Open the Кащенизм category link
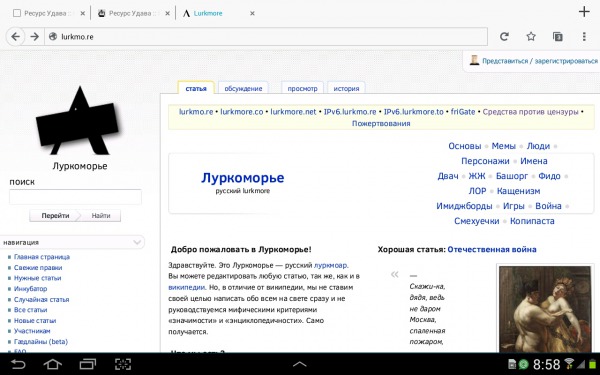600x375 pixels. (518, 191)
